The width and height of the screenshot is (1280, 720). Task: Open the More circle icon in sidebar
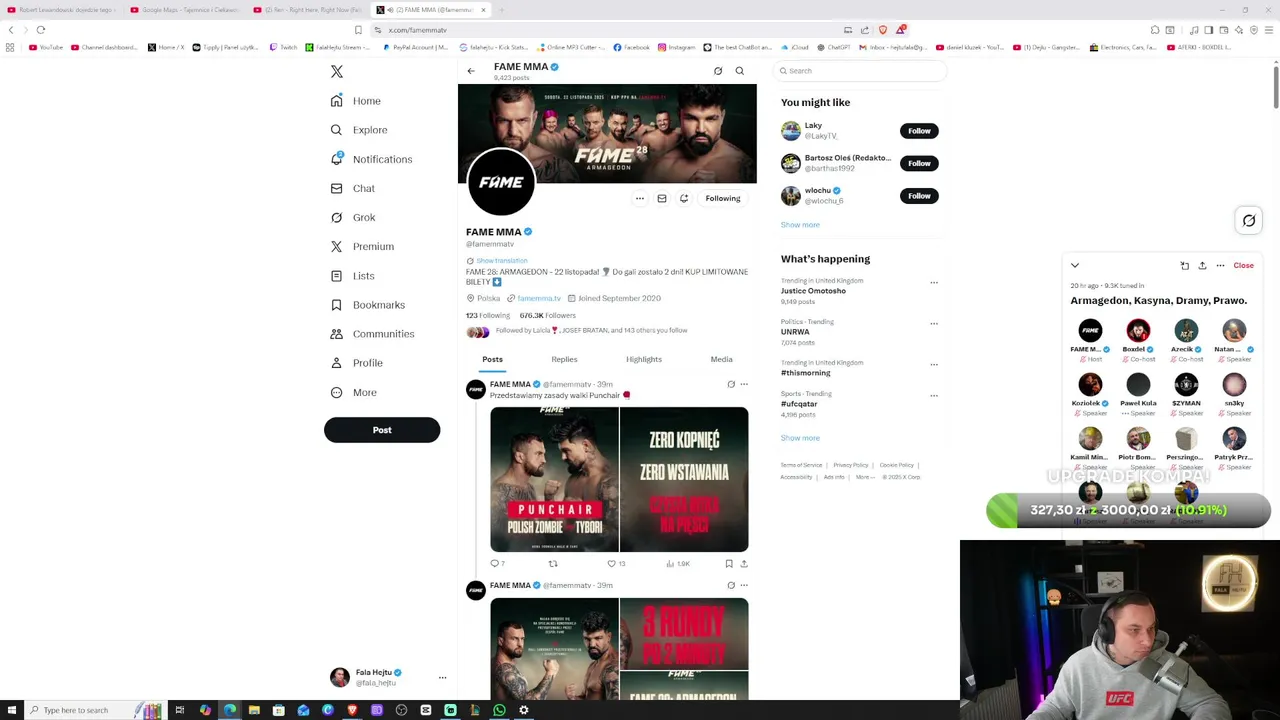[x=337, y=392]
